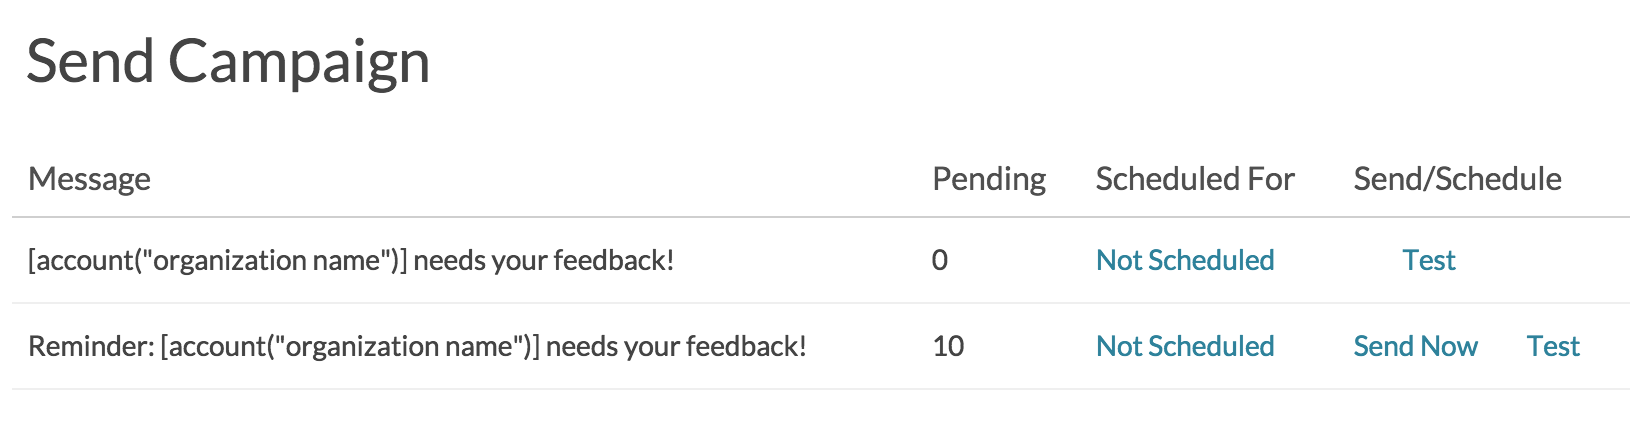Open Not Scheduled for the Reminder row
Screen dimensions: 1650x438
(1185, 346)
